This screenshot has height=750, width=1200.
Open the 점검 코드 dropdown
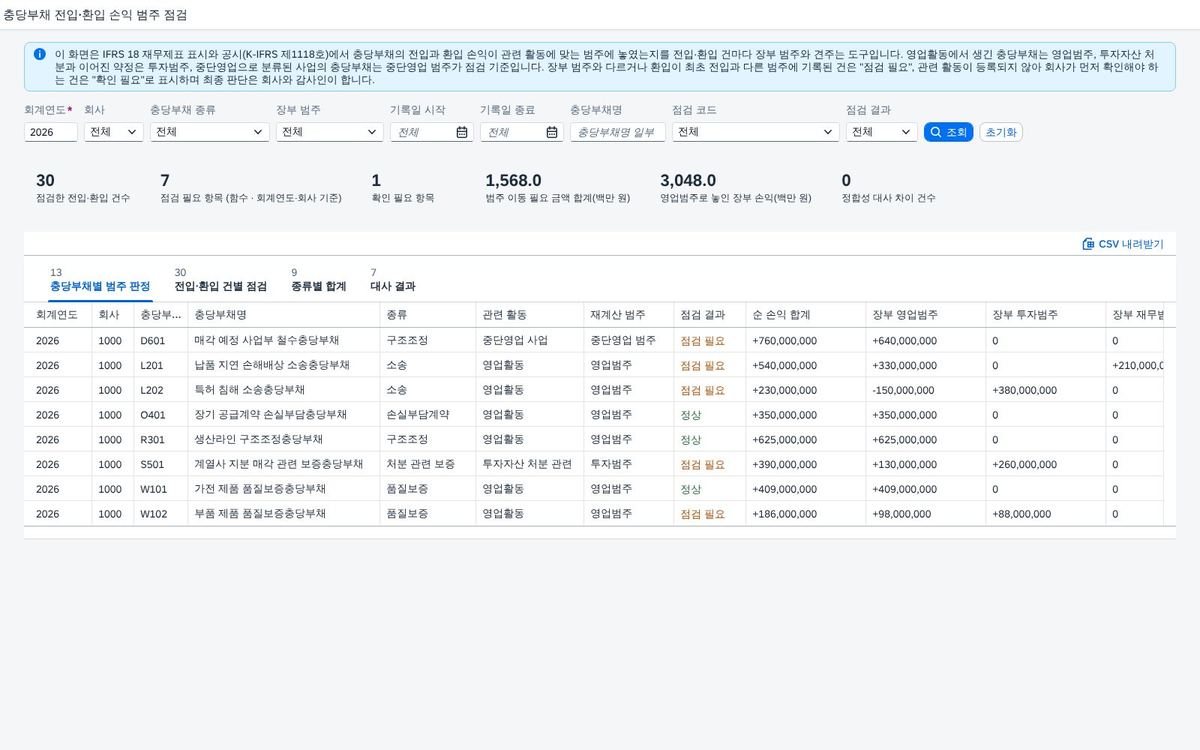click(756, 132)
